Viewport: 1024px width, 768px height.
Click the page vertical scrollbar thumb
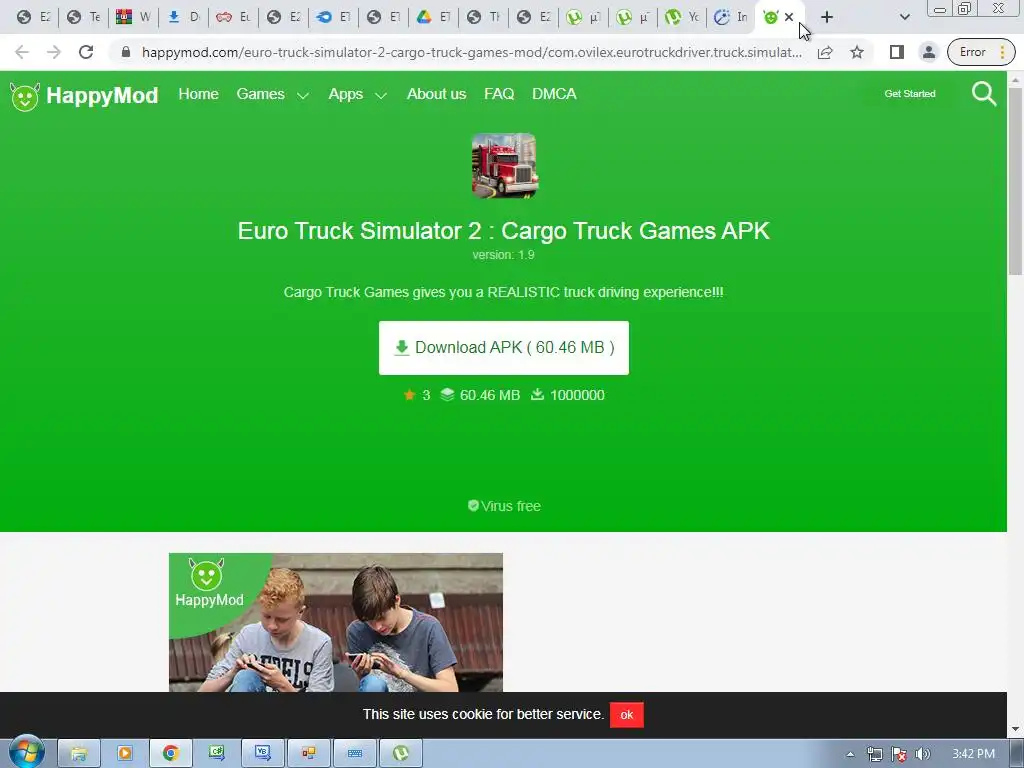1015,181
